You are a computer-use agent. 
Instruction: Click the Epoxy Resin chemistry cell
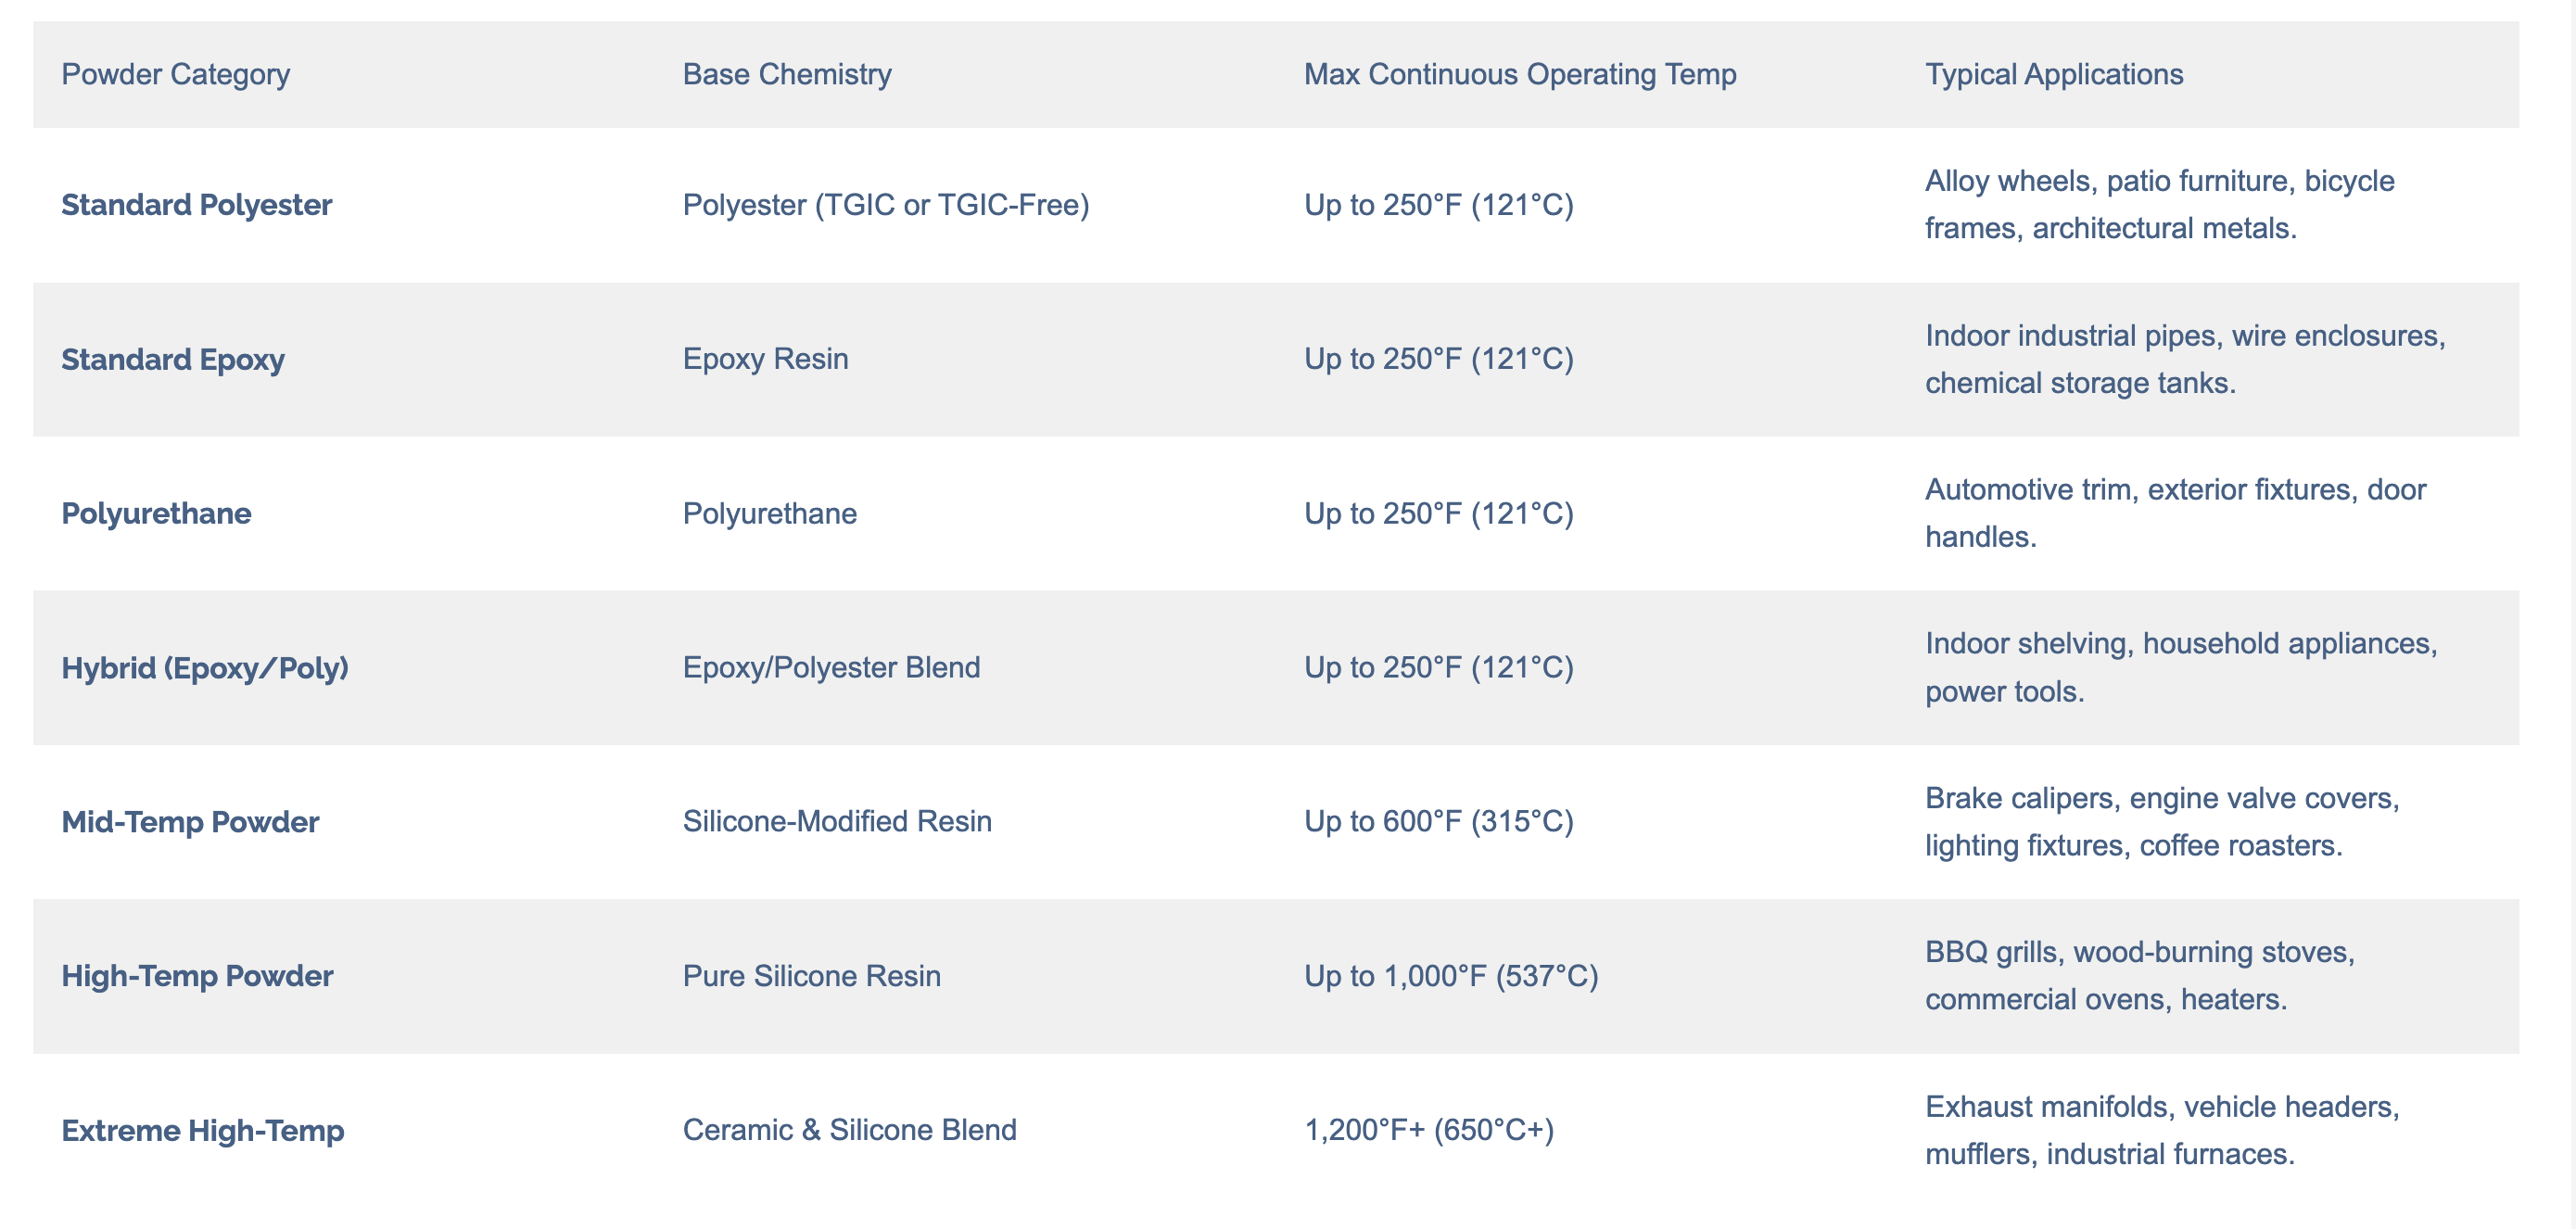pyautogui.click(x=765, y=359)
